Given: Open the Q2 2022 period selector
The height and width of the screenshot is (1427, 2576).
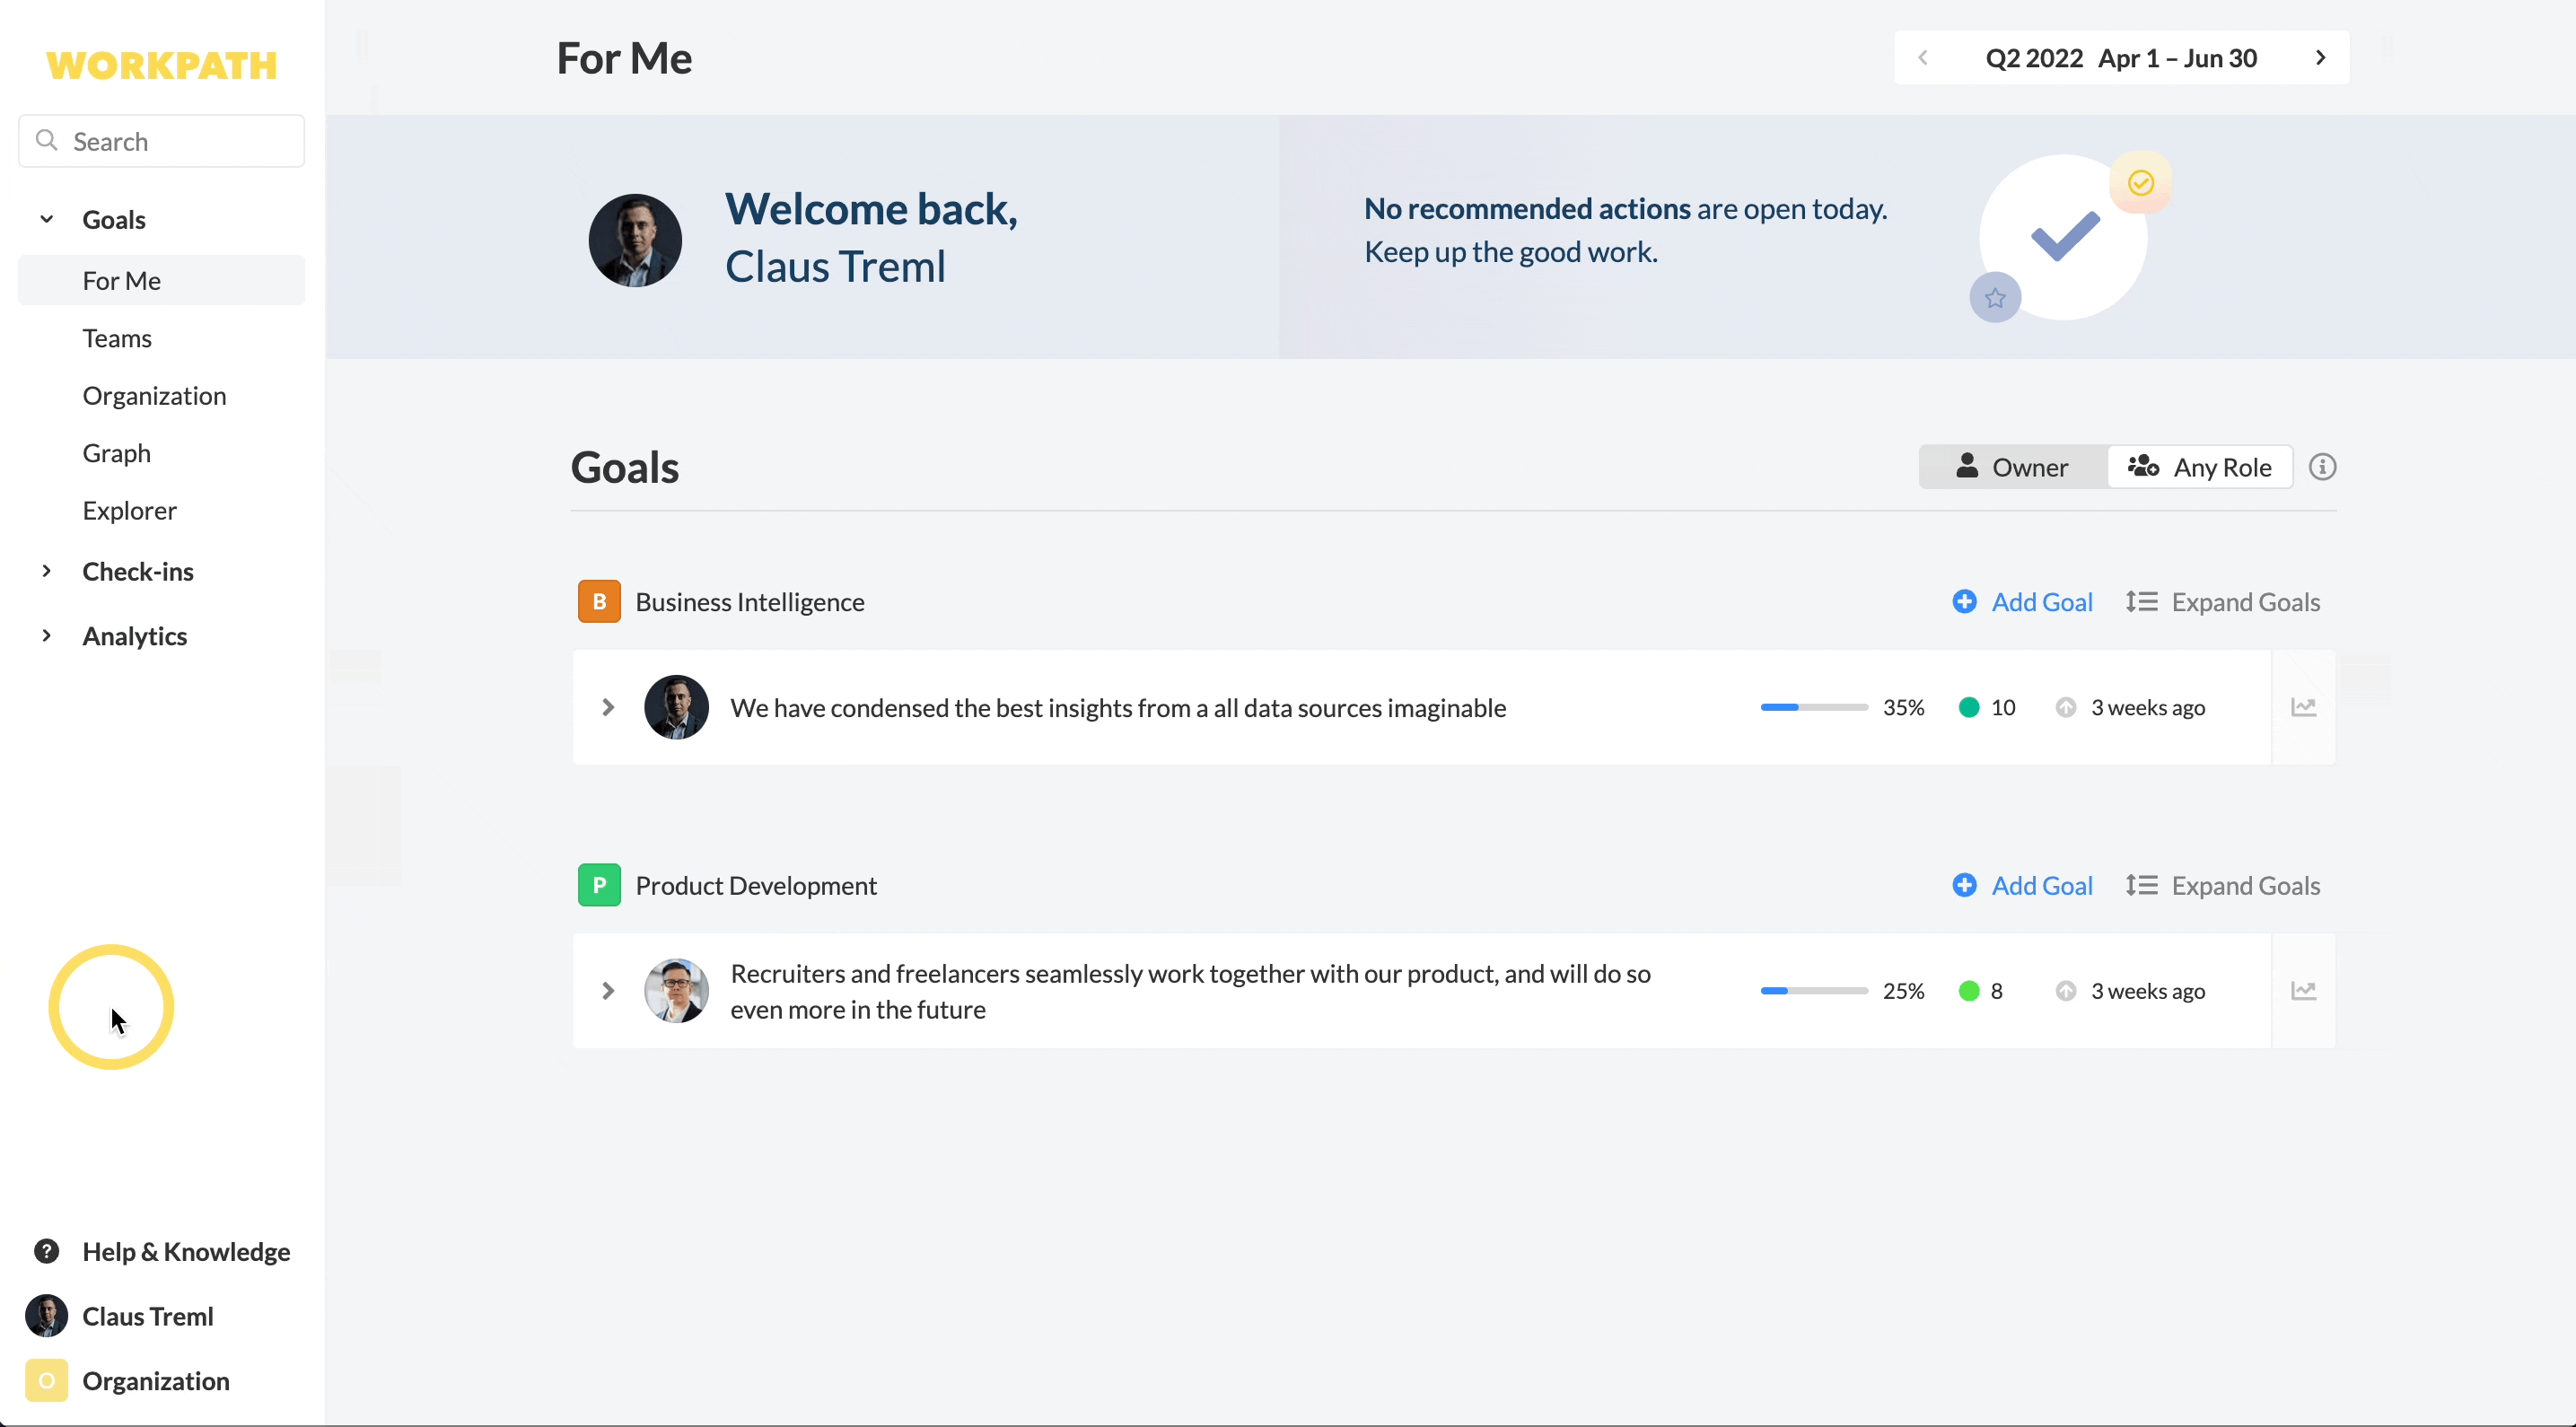Looking at the screenshot, I should [x=2121, y=58].
